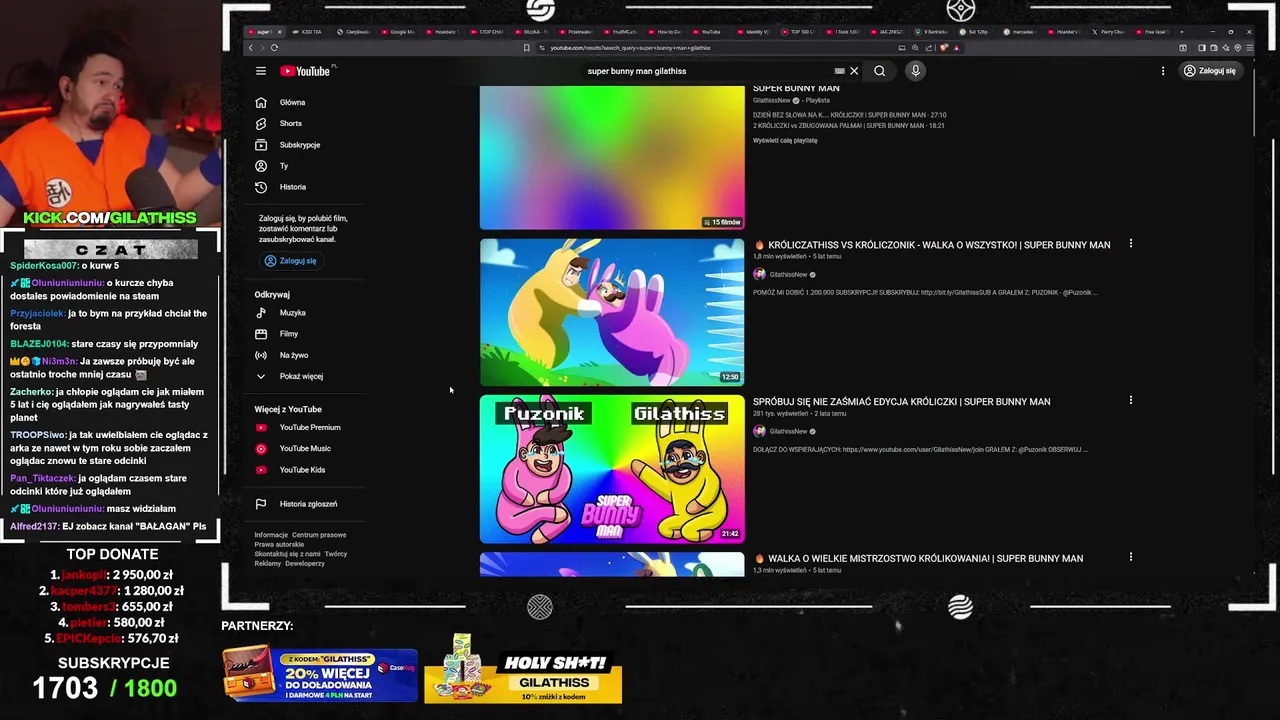Open YouTube Music link
This screenshot has height=720, width=1280.
[305, 449]
